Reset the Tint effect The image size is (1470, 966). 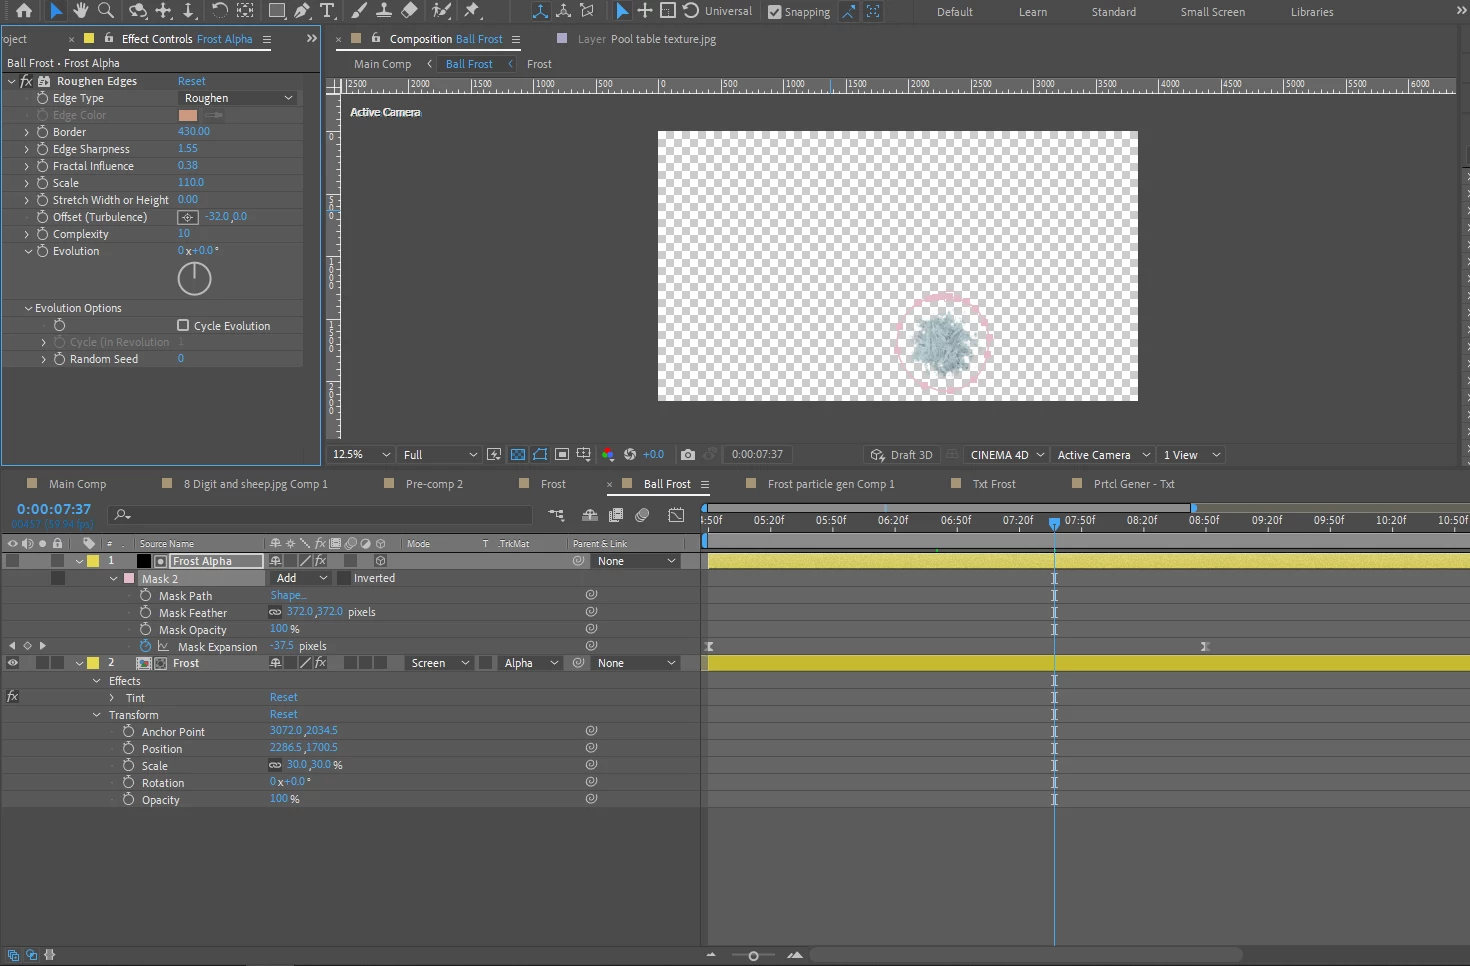pyautogui.click(x=283, y=698)
